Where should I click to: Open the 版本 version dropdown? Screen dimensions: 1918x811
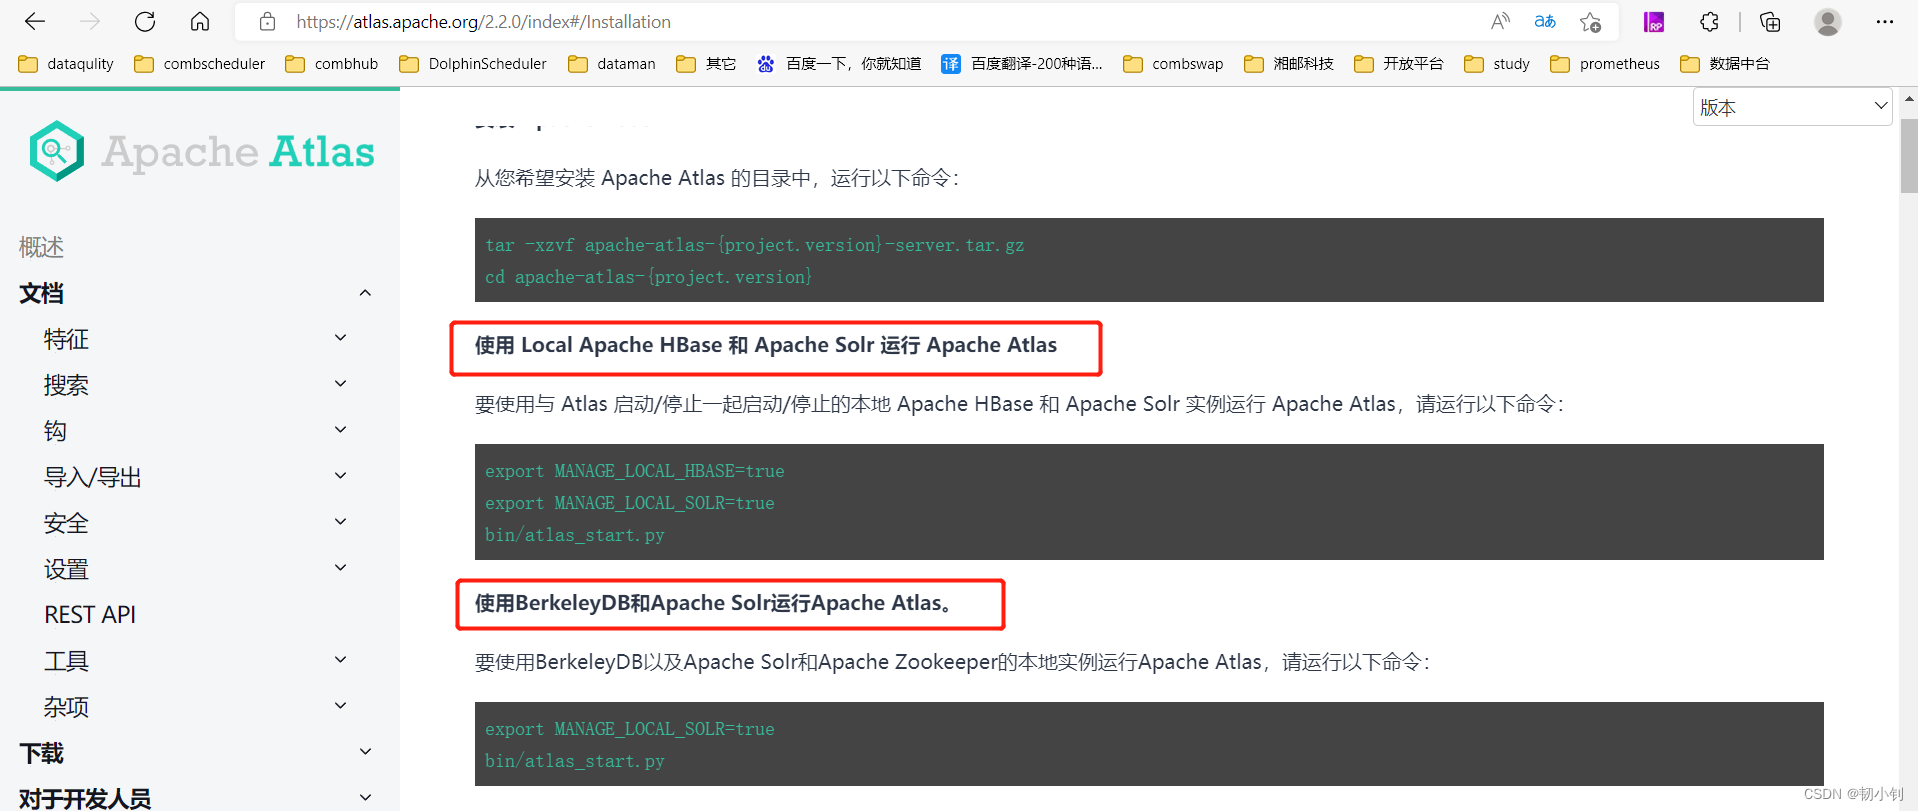pos(1792,107)
